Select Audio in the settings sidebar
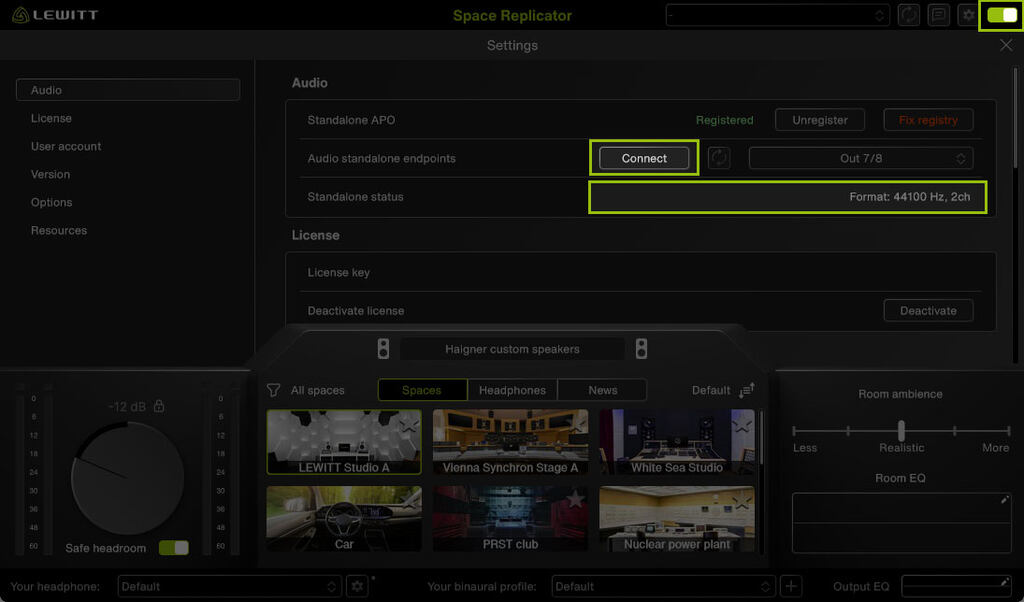 pyautogui.click(x=128, y=90)
